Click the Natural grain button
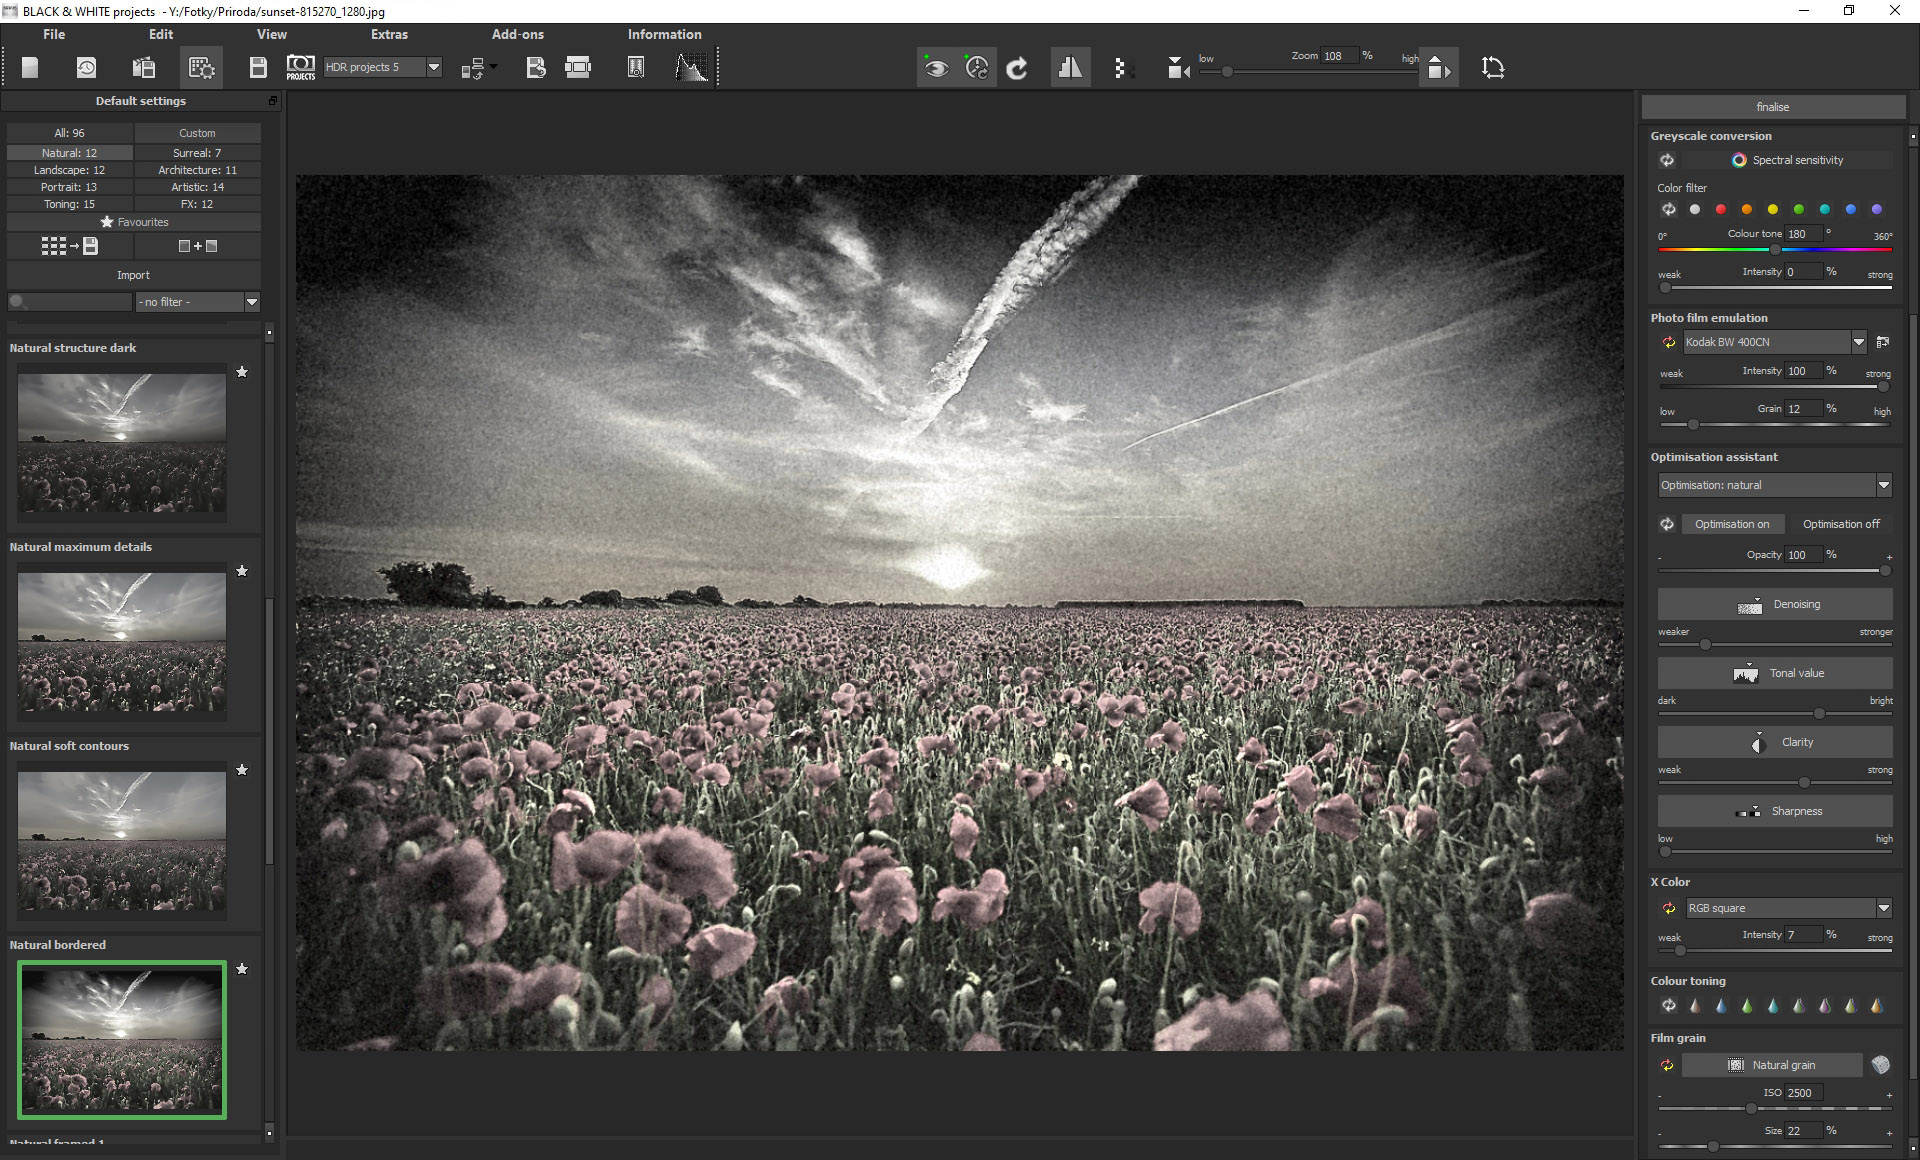Viewport: 1920px width, 1160px height. click(1772, 1065)
